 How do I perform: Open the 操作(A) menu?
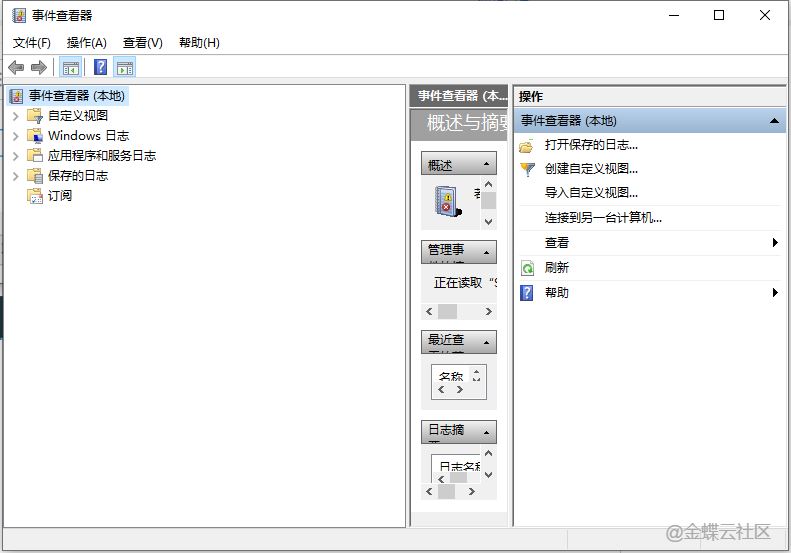[x=86, y=42]
